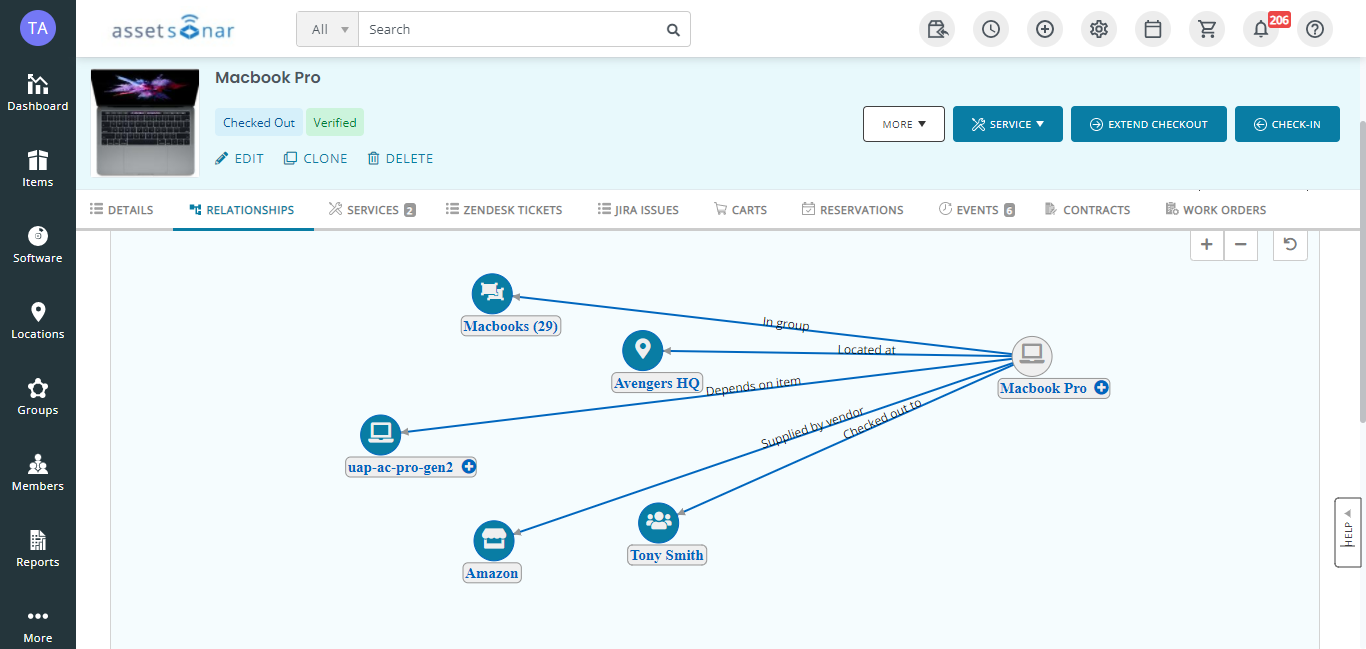
Task: Open the WORK ORDERS tab
Action: pos(1216,210)
